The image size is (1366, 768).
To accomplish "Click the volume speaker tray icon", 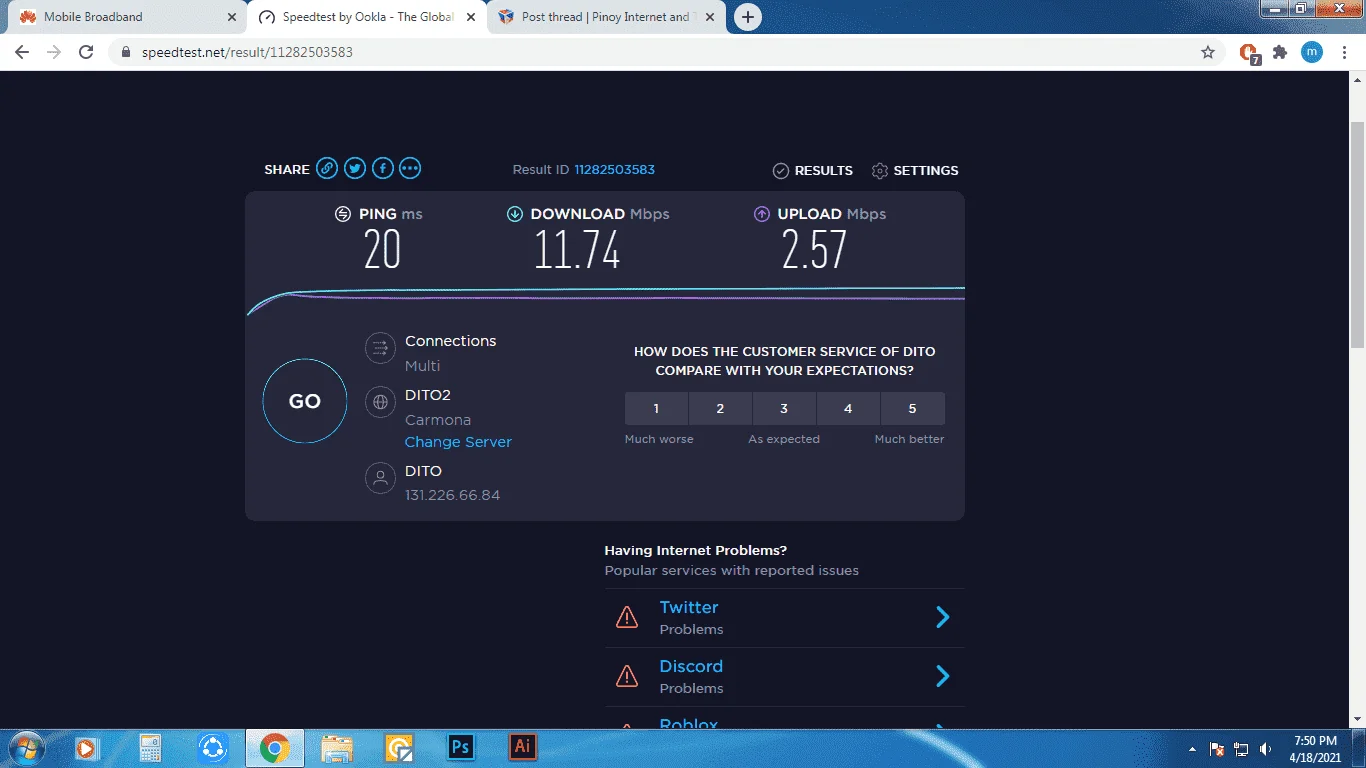I will point(1266,749).
